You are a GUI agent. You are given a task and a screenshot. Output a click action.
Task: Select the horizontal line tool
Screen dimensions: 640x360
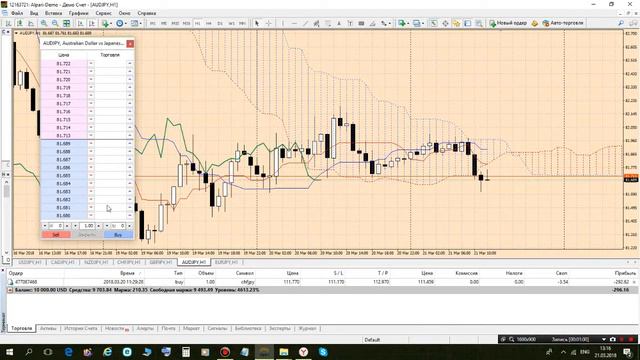(294, 23)
